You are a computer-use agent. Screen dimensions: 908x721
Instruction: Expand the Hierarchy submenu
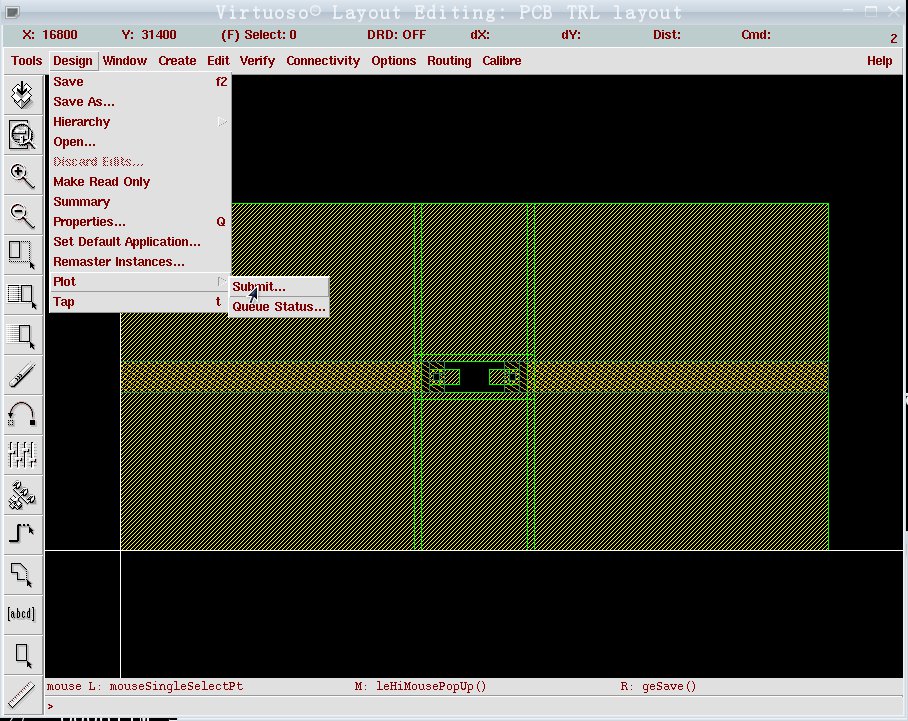pyautogui.click(x=140, y=122)
